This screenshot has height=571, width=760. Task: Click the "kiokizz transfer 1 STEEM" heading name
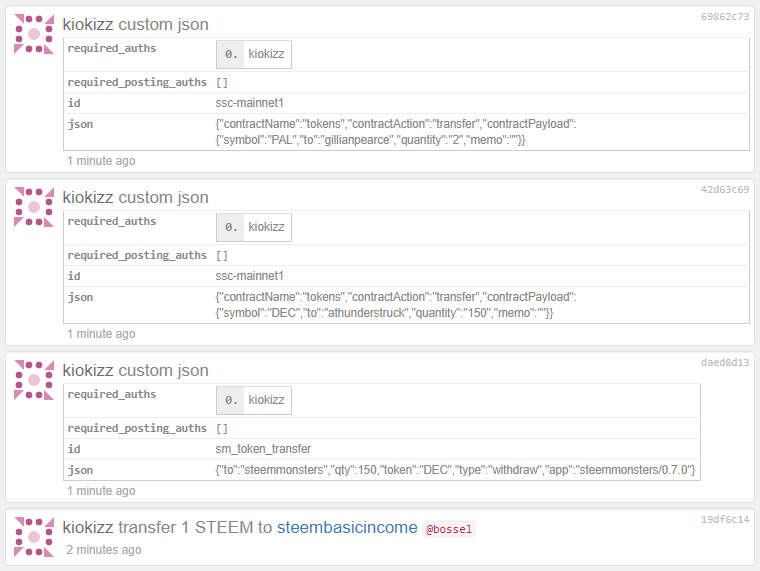(x=88, y=527)
